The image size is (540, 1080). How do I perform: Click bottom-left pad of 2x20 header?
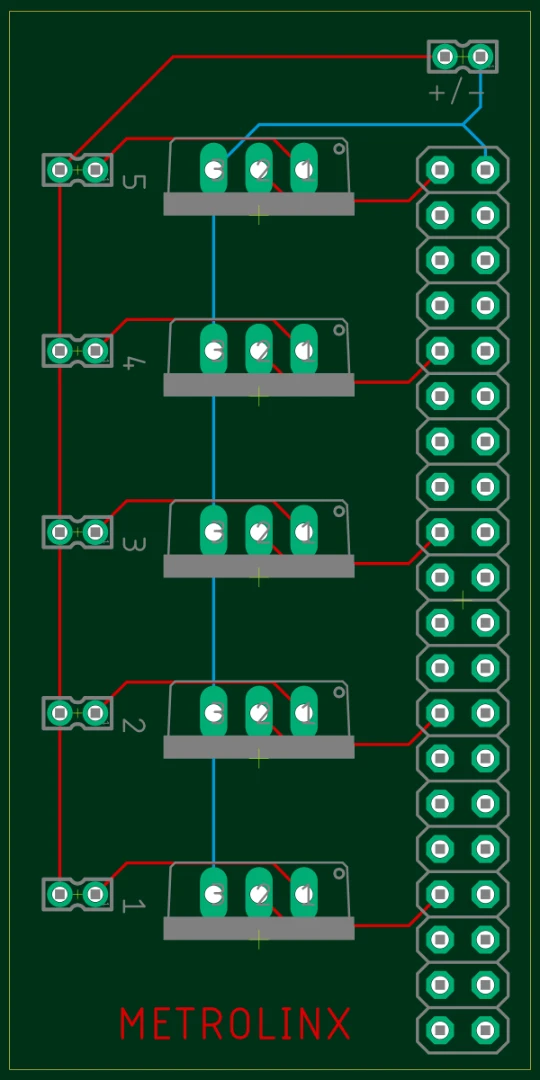(439, 1030)
